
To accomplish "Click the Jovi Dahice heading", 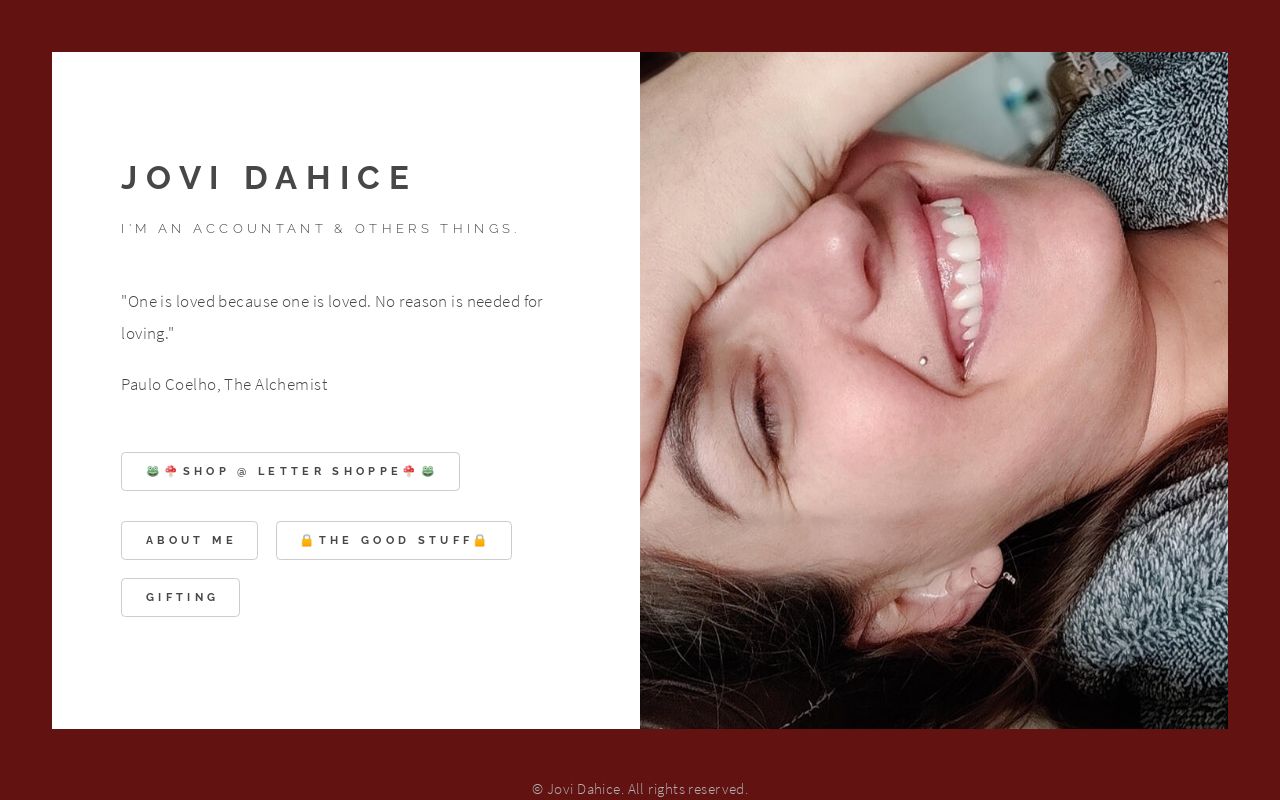I will 267,177.
